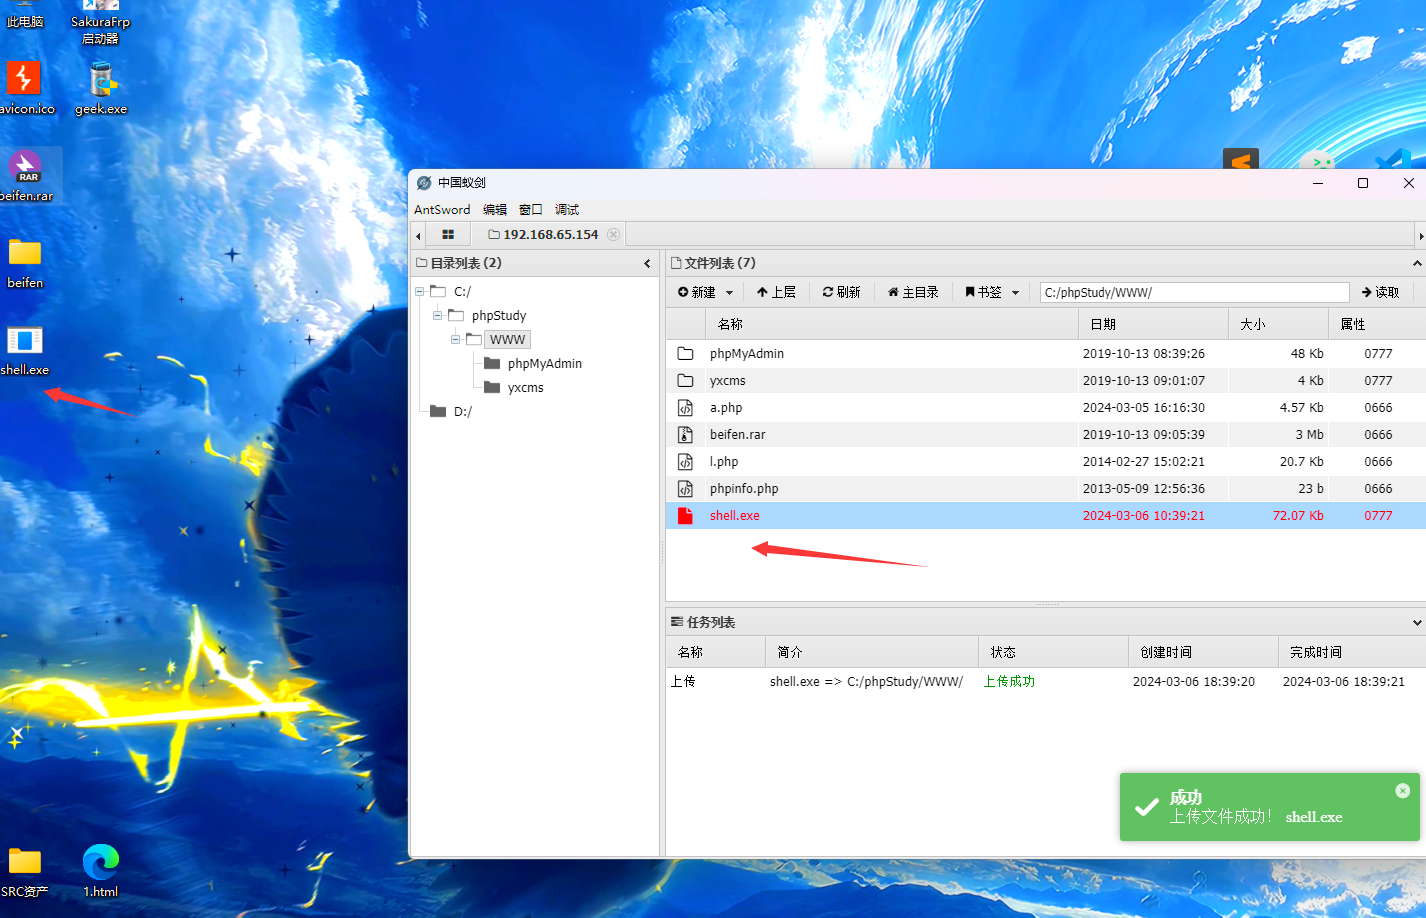Image resolution: width=1426 pixels, height=918 pixels.
Task: Click the path input field C:/phpStudy/WWW/
Action: coord(1194,293)
